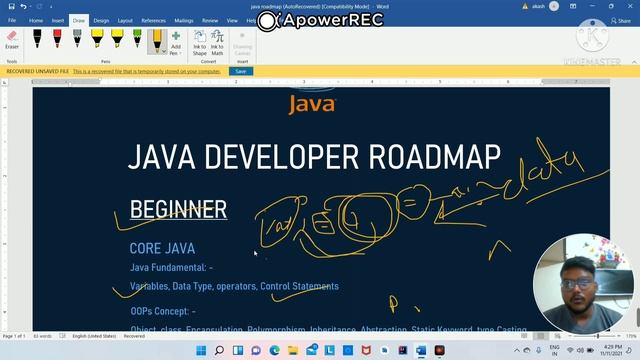Open the Mailings tab
The width and height of the screenshot is (640, 360).
(x=184, y=20)
